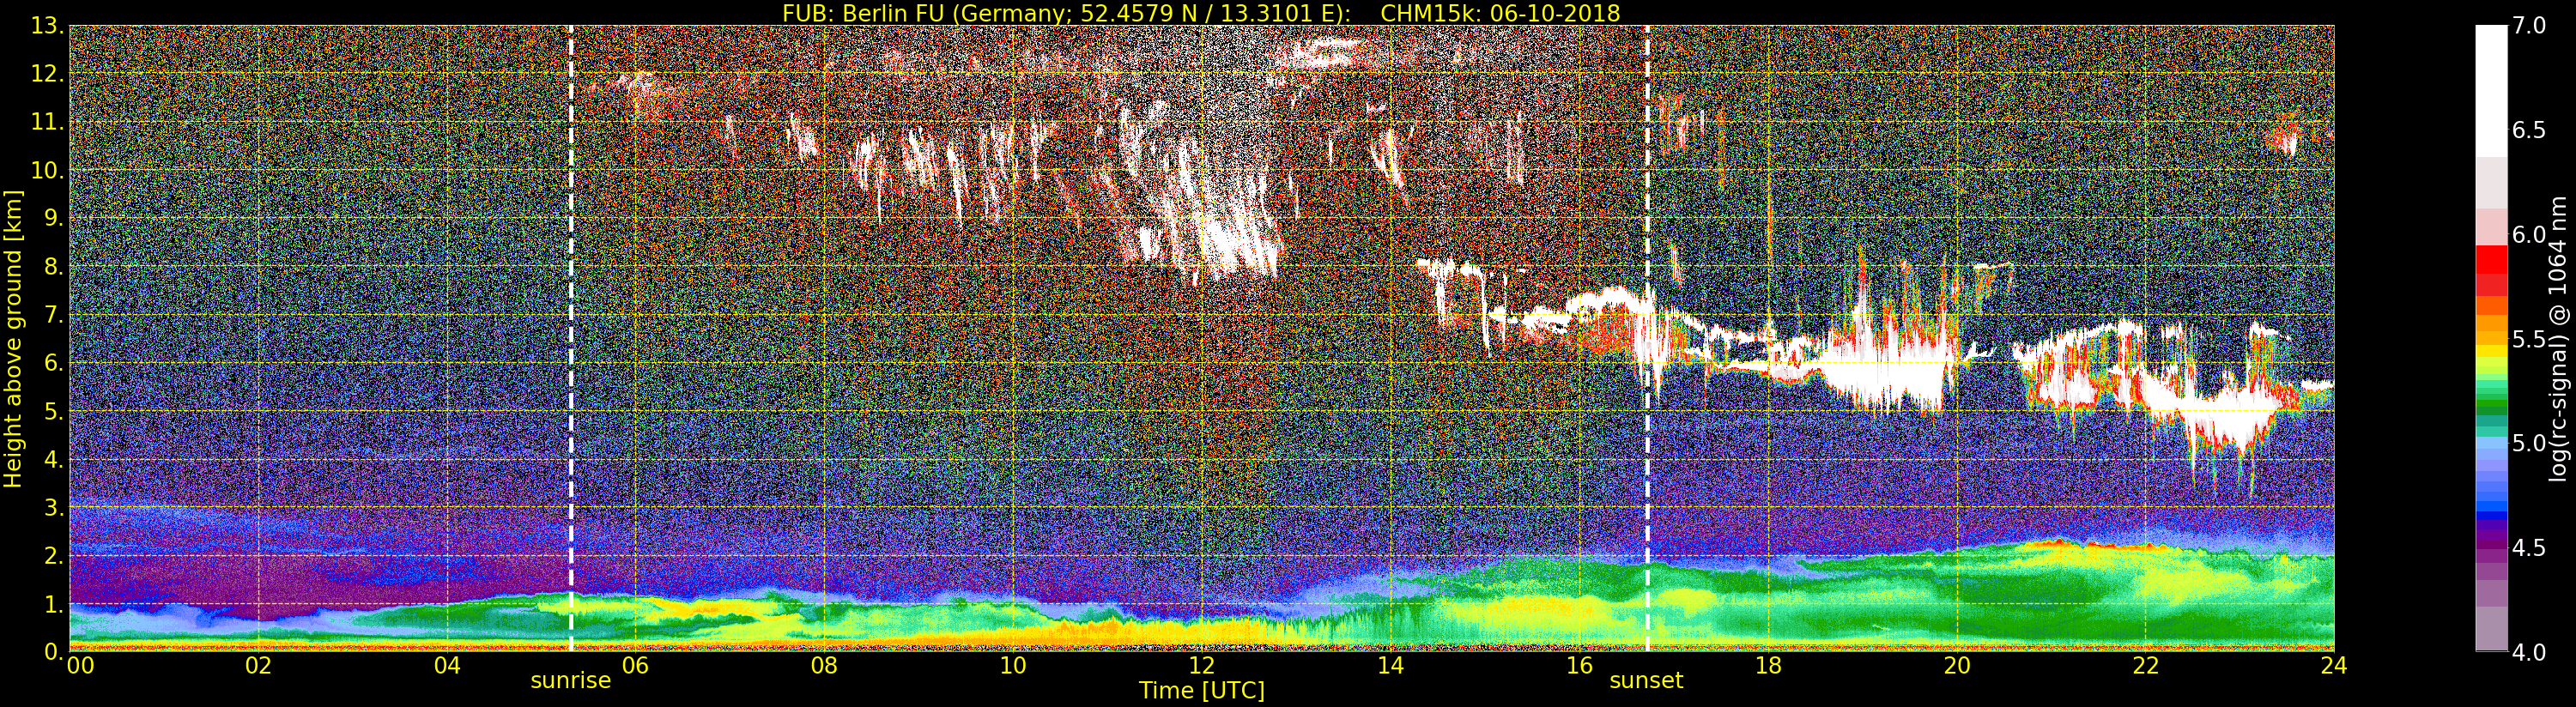
Task: Click height axis tick "13."
Action: click(47, 26)
